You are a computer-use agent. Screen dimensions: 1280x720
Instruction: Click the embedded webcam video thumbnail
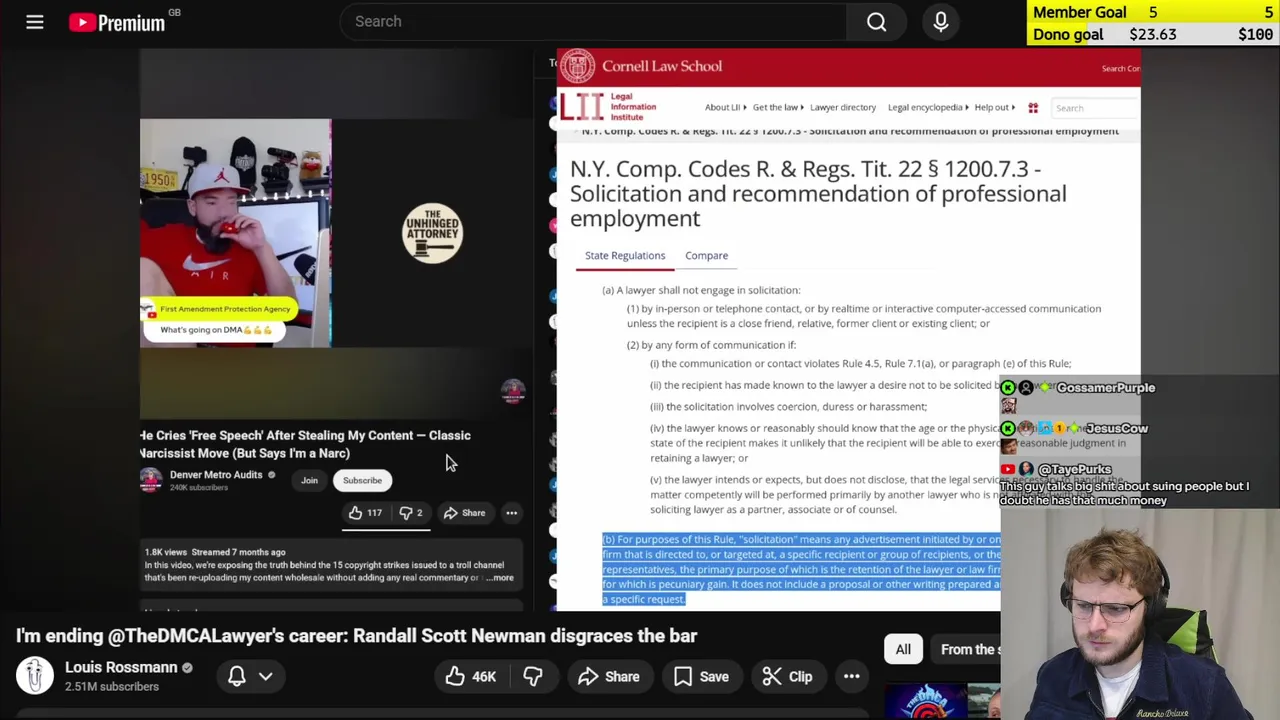[x=235, y=233]
